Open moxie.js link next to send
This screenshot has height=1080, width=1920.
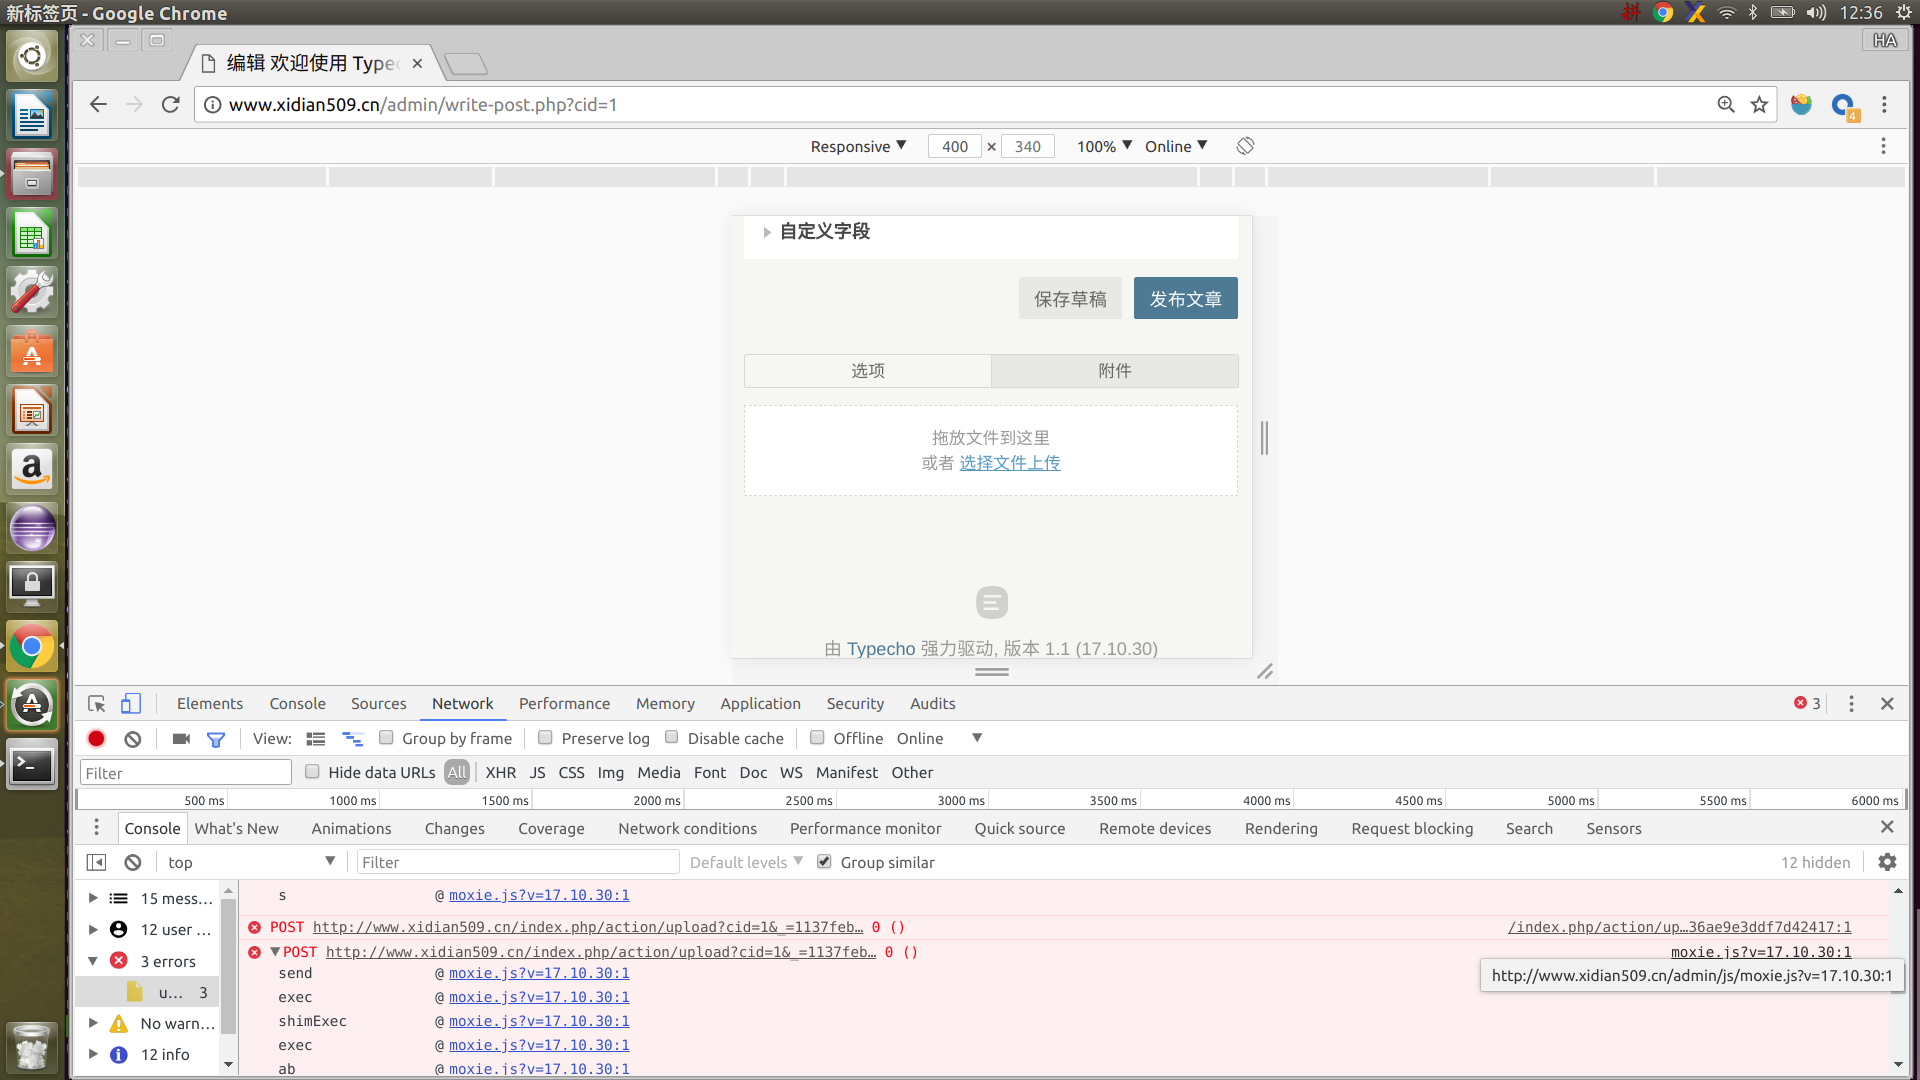pos(539,973)
